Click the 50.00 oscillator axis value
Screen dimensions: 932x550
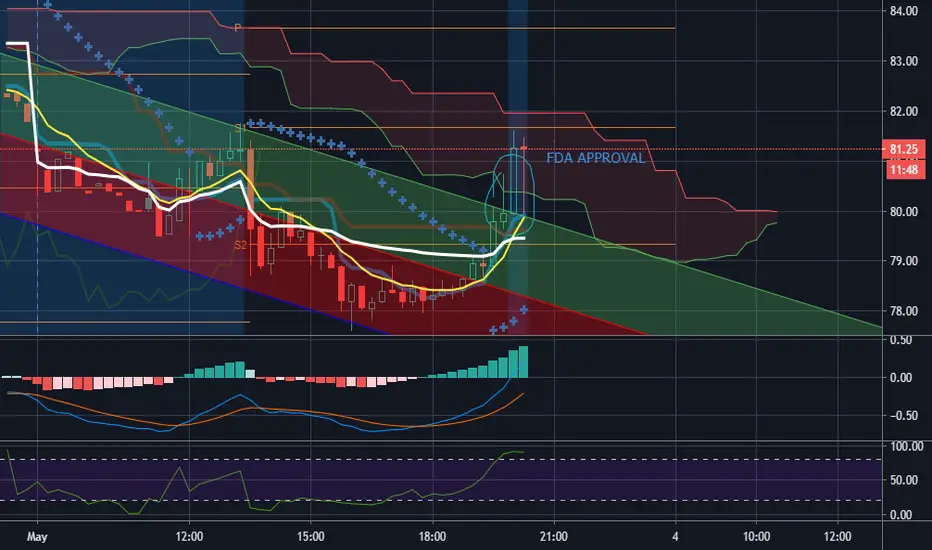point(903,480)
